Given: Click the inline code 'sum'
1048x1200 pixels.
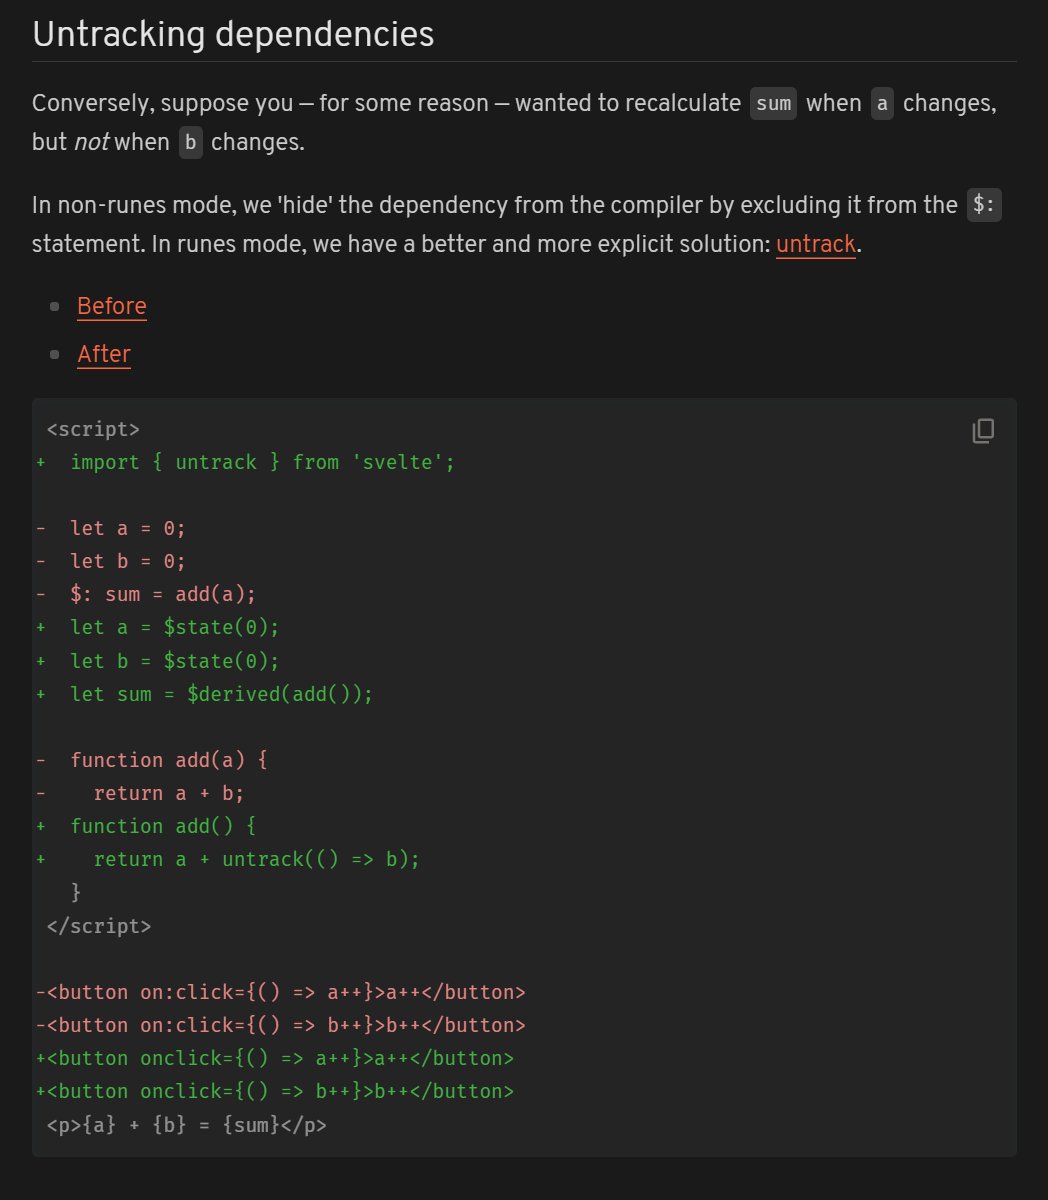Looking at the screenshot, I should [x=774, y=103].
